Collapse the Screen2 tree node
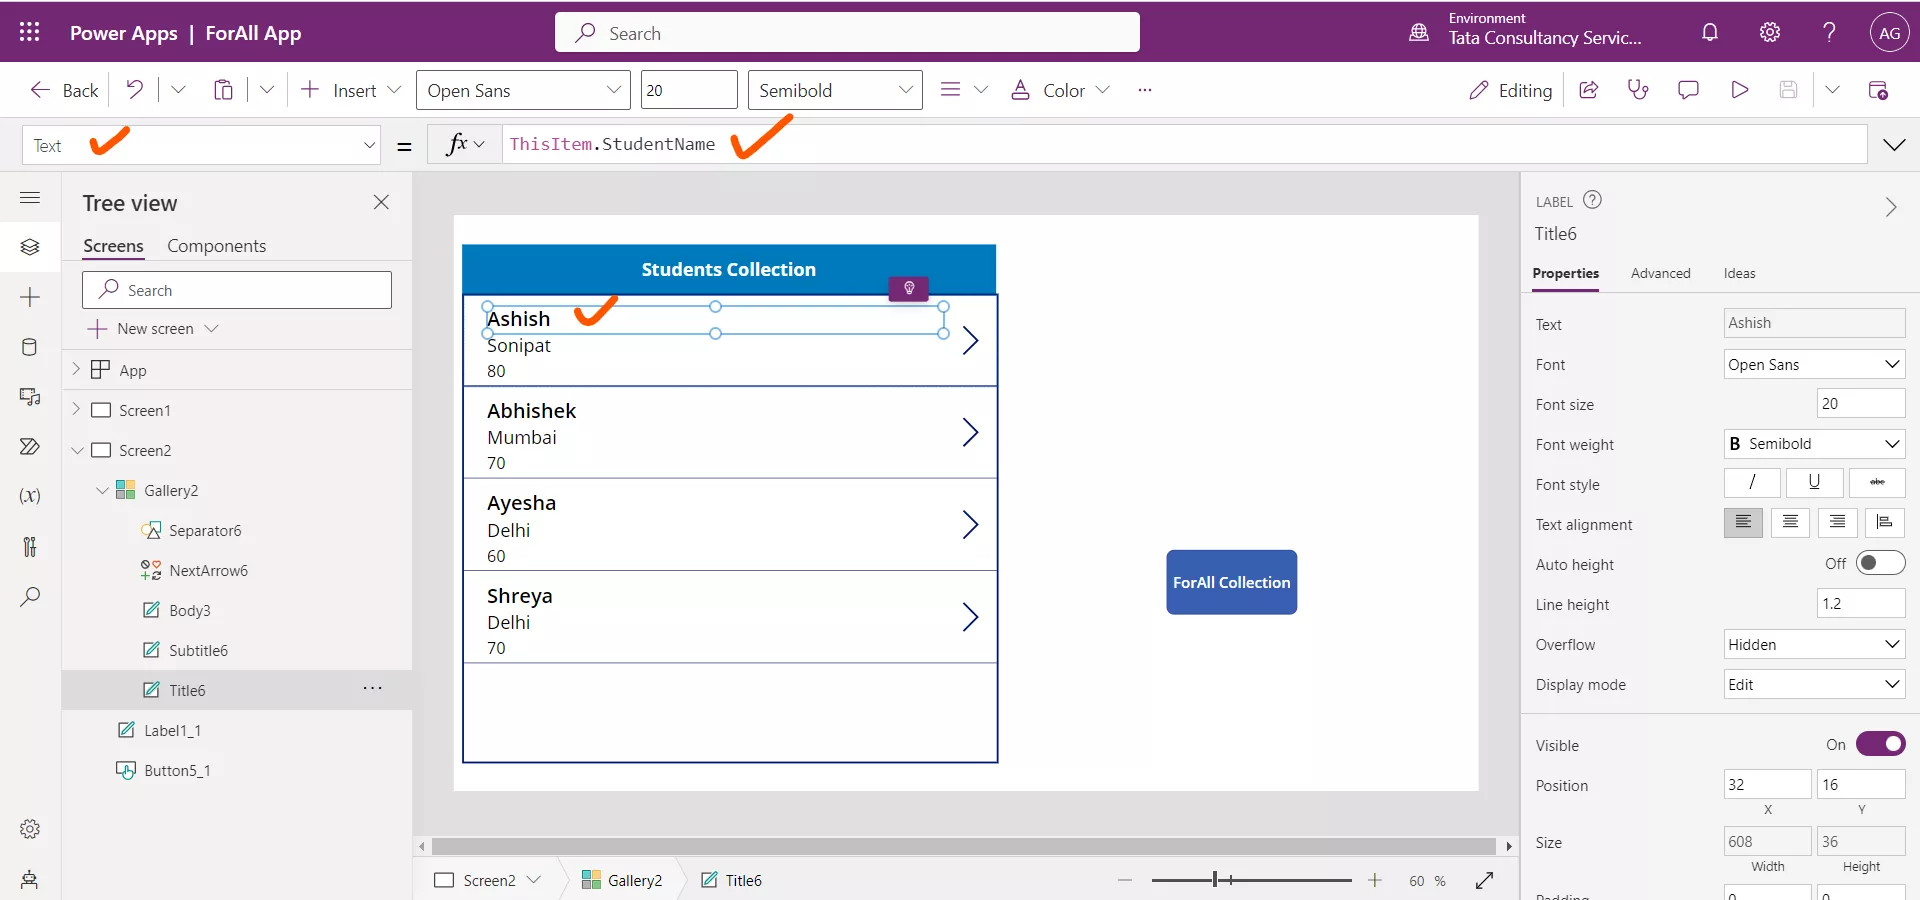Screen dimensions: 1920x900 (x=78, y=450)
